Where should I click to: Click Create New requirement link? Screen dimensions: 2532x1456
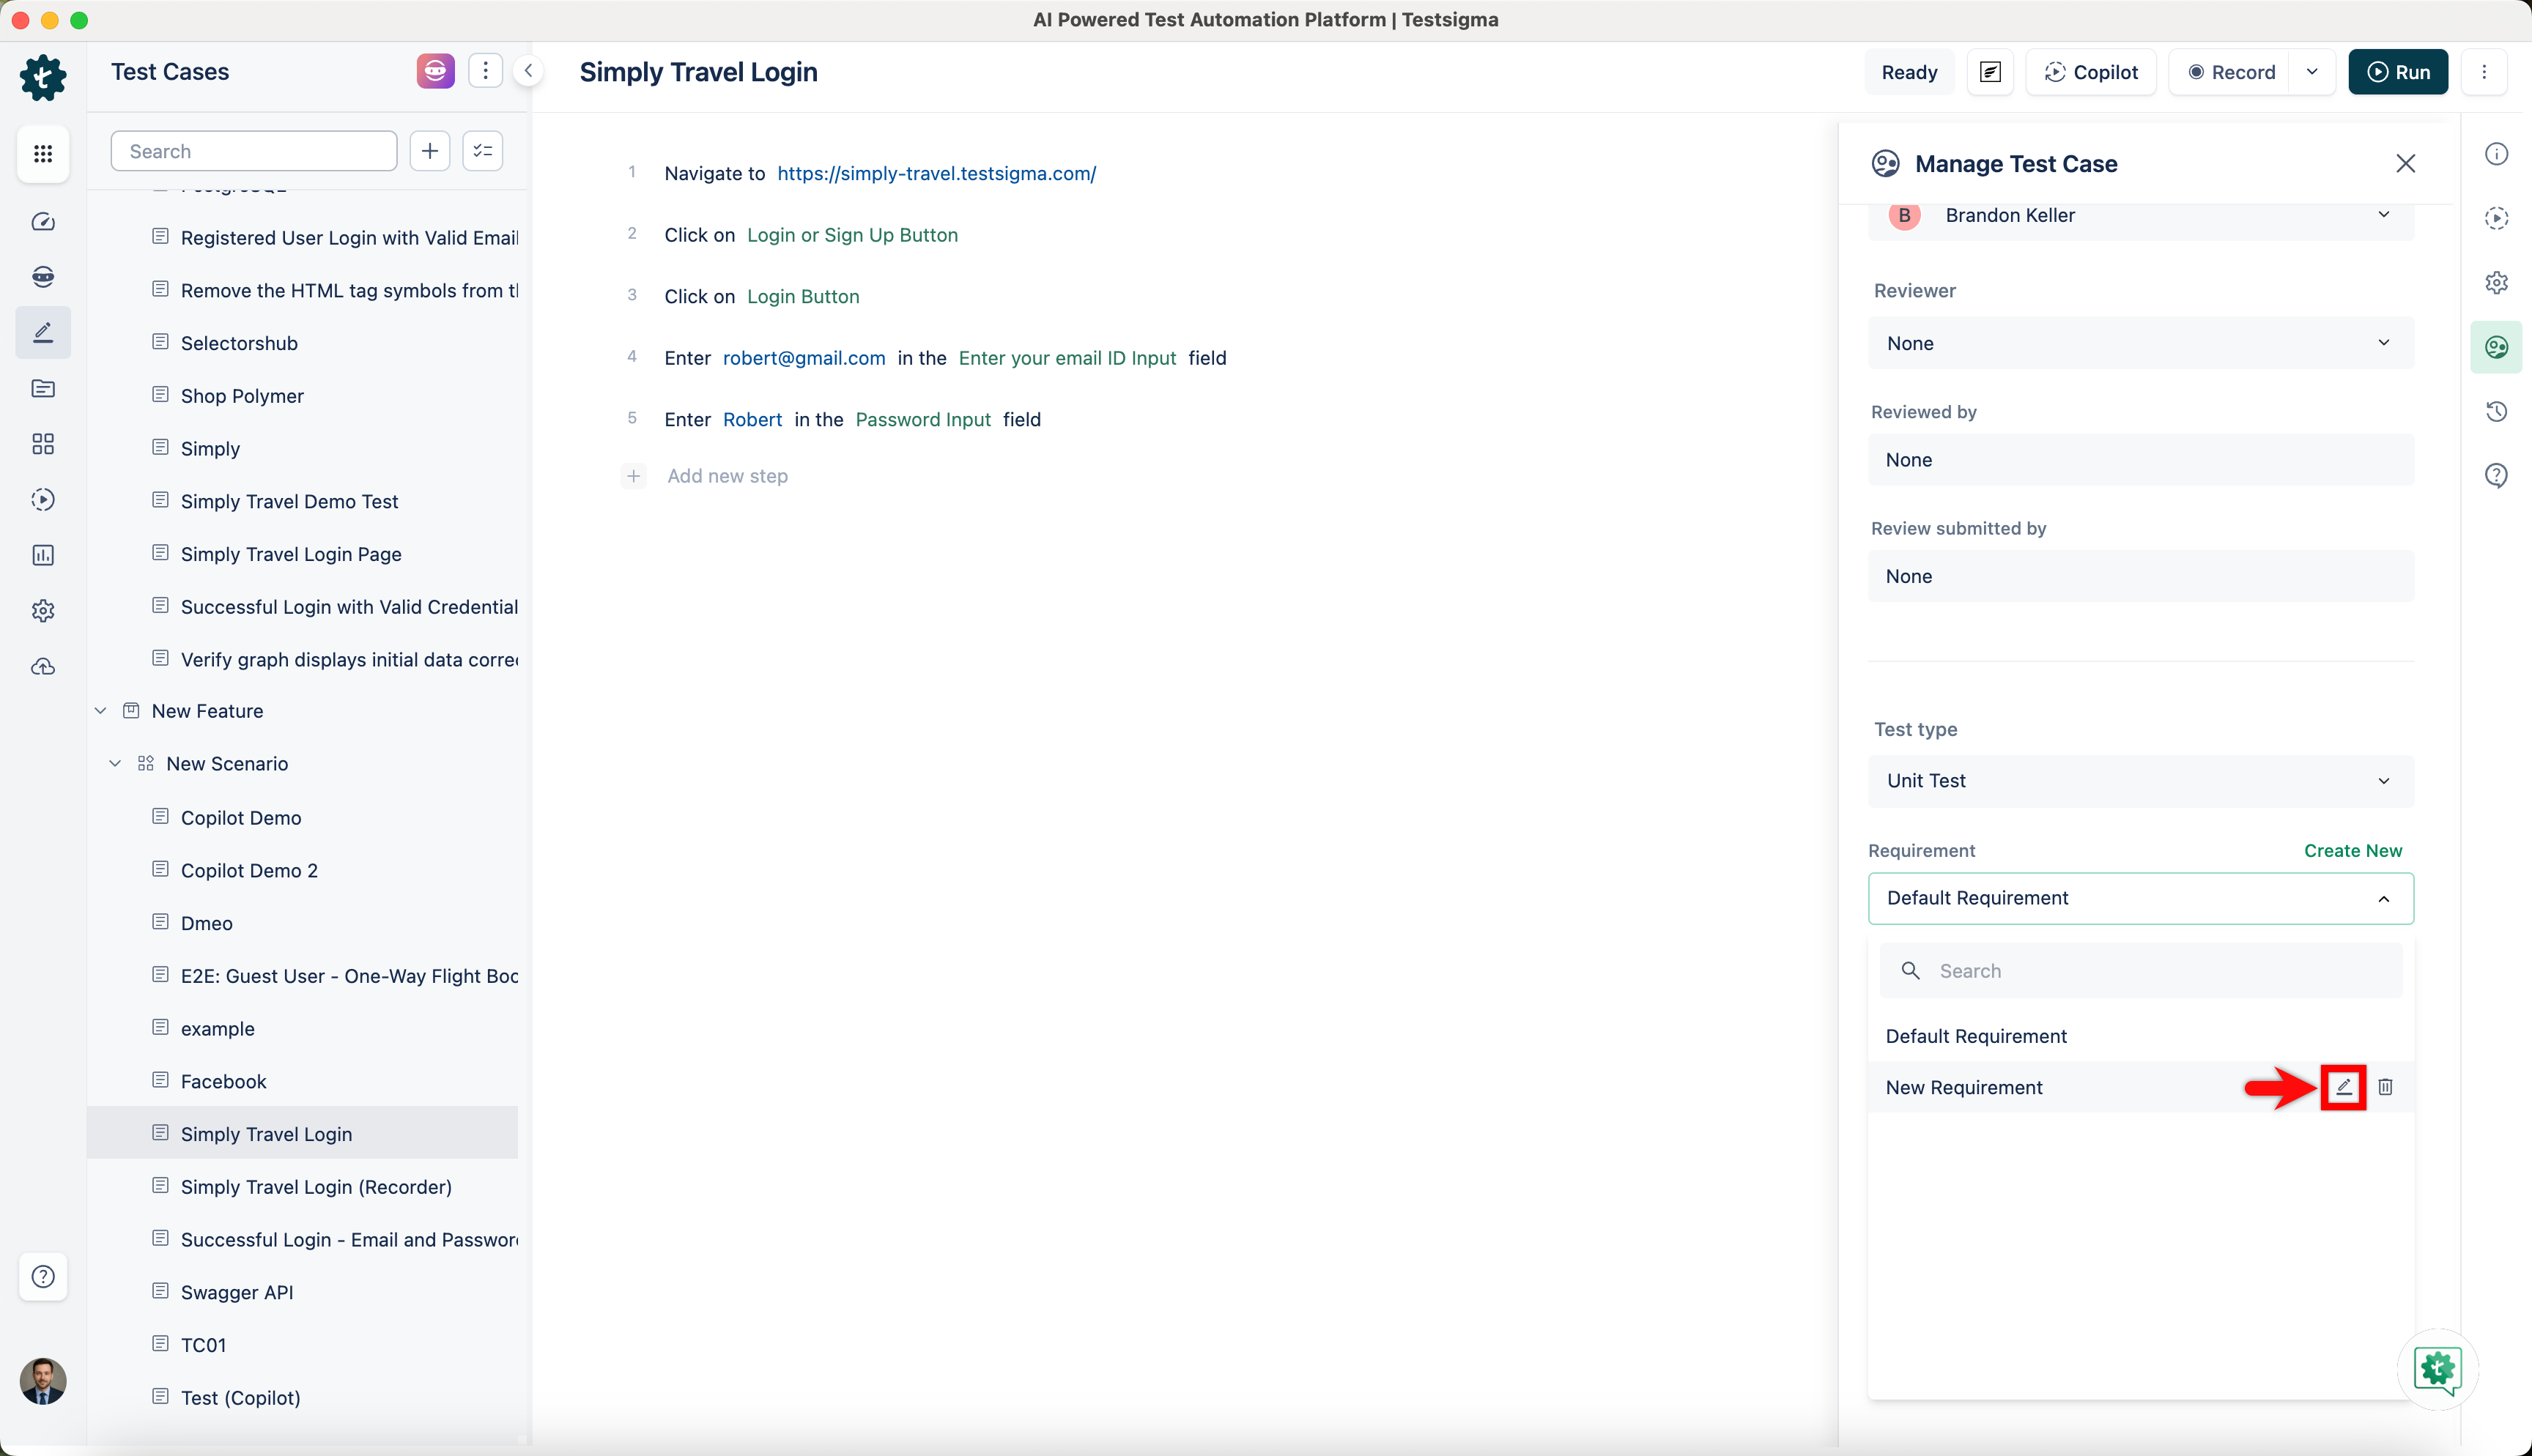tap(2353, 851)
